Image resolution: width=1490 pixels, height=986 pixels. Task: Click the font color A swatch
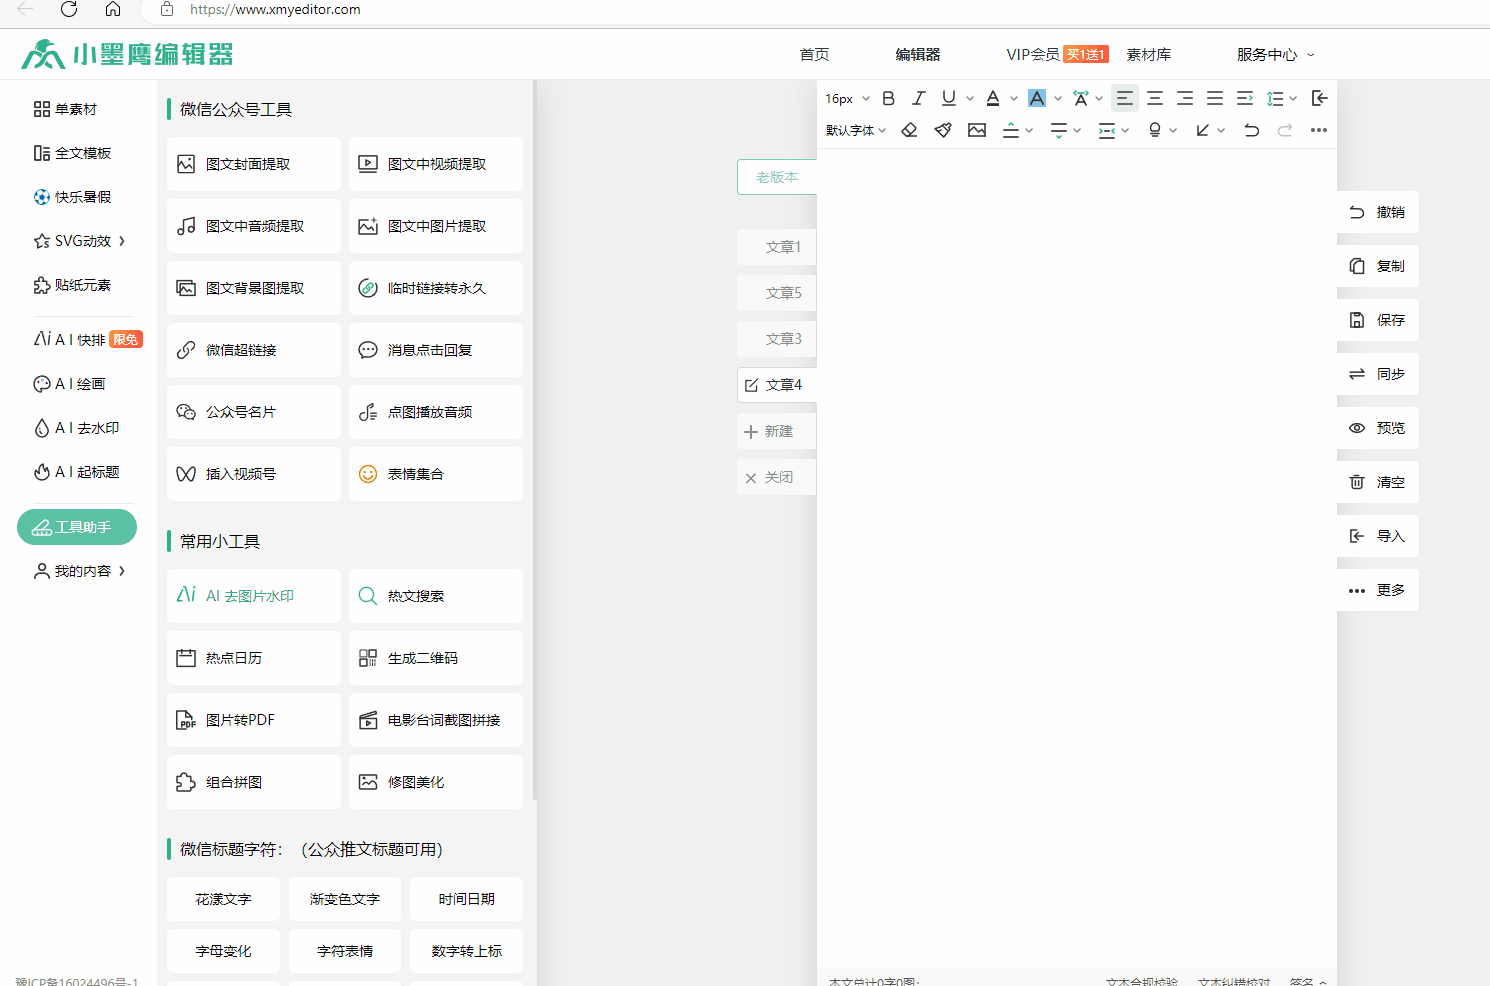coord(993,98)
